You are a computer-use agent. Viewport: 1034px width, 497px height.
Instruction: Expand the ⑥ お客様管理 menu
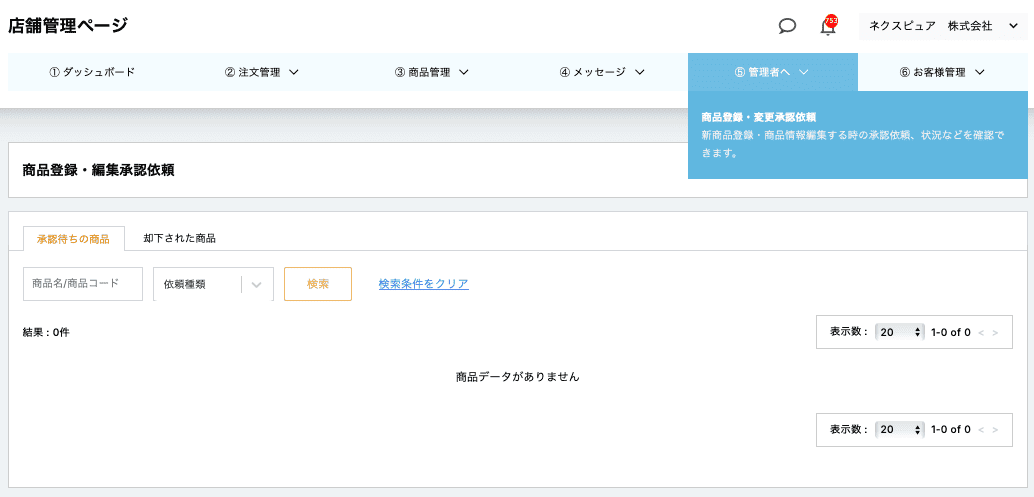942,72
